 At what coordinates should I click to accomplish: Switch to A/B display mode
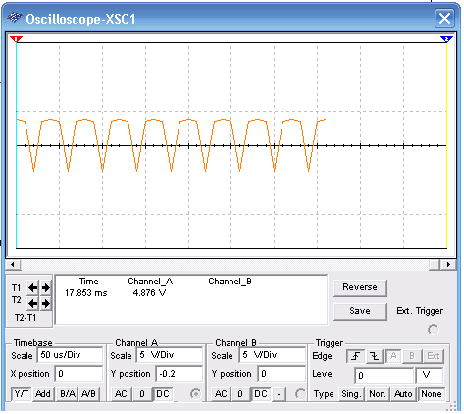88,394
